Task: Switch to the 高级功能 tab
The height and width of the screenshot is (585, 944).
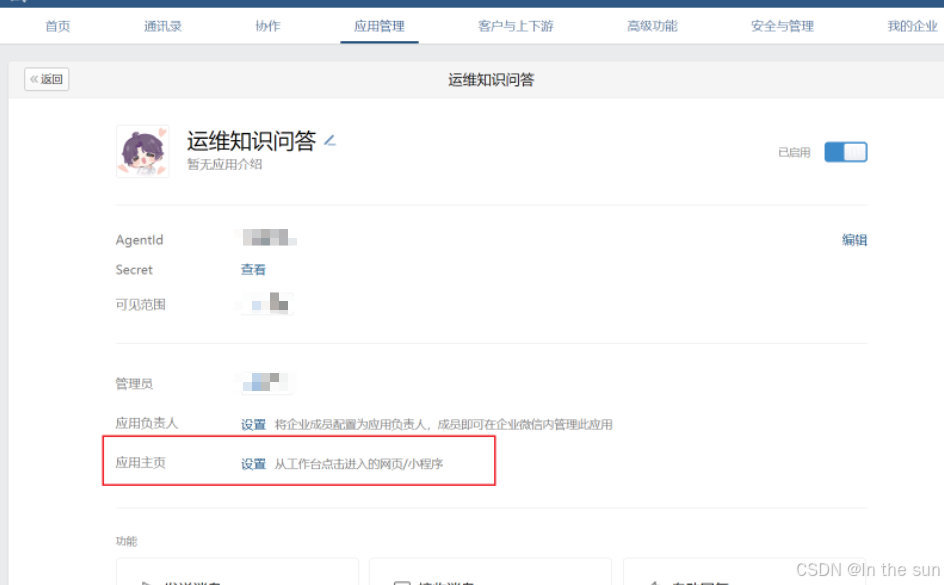Action: (x=652, y=26)
